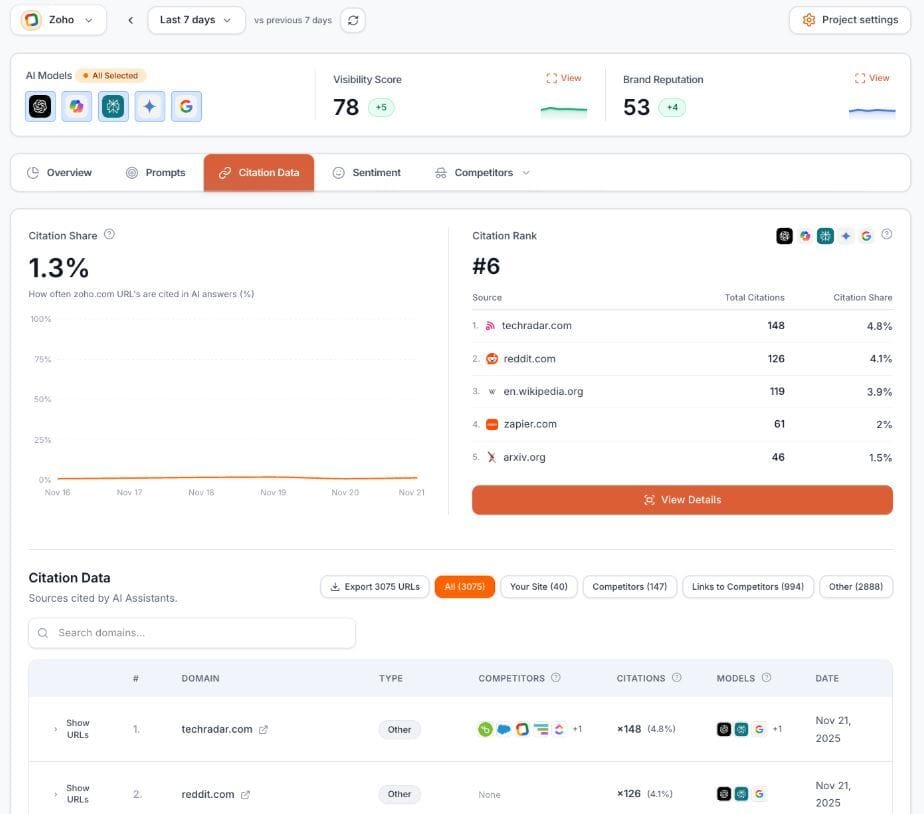Filter Citation Rank by Copilot icon
The image size is (924, 814).
tap(805, 236)
